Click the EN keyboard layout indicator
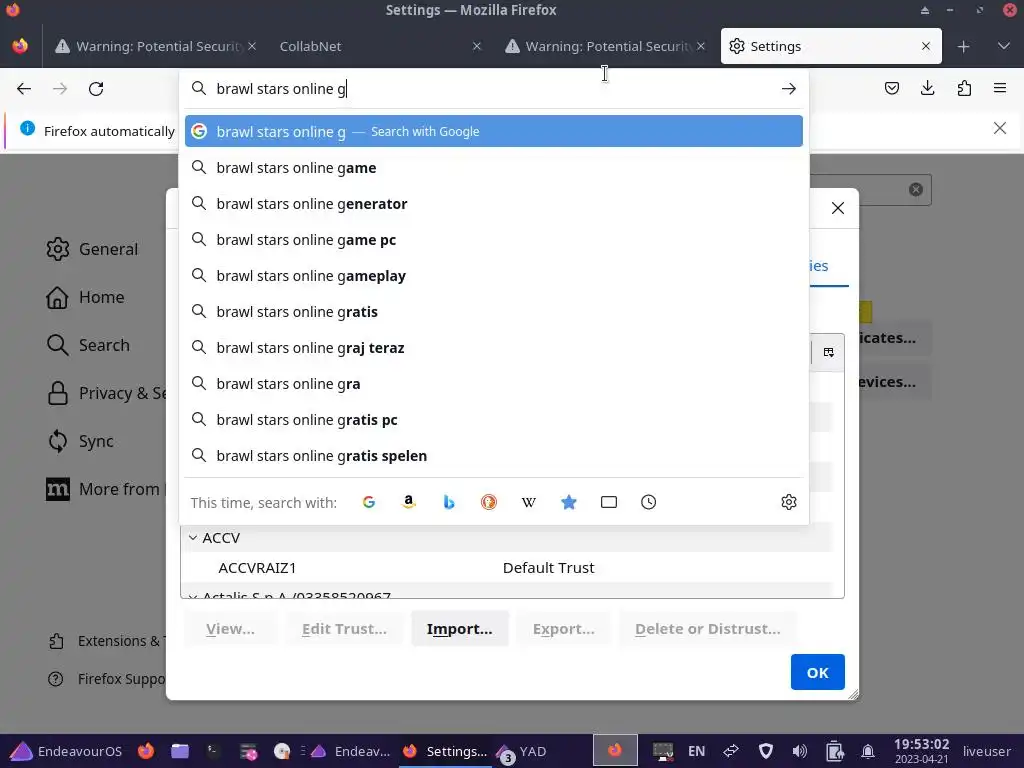Screen dimensions: 1024x768 click(x=696, y=751)
